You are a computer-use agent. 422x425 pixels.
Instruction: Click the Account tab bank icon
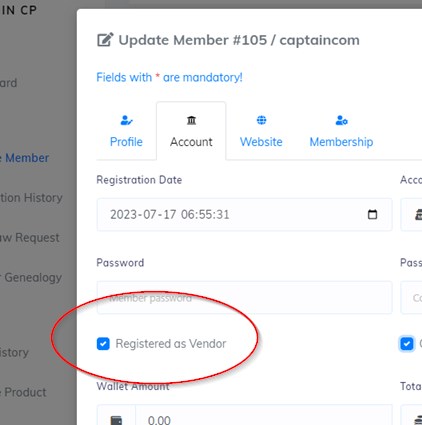191,120
